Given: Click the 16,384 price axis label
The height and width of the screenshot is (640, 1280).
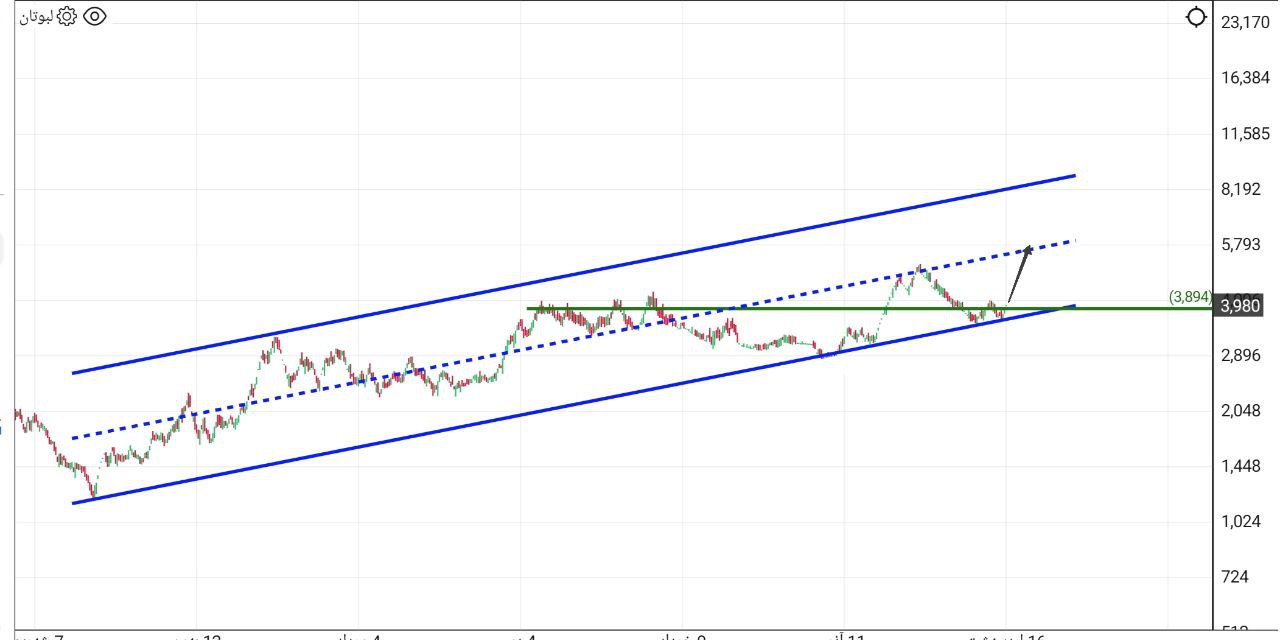Looking at the screenshot, I should (x=1245, y=78).
